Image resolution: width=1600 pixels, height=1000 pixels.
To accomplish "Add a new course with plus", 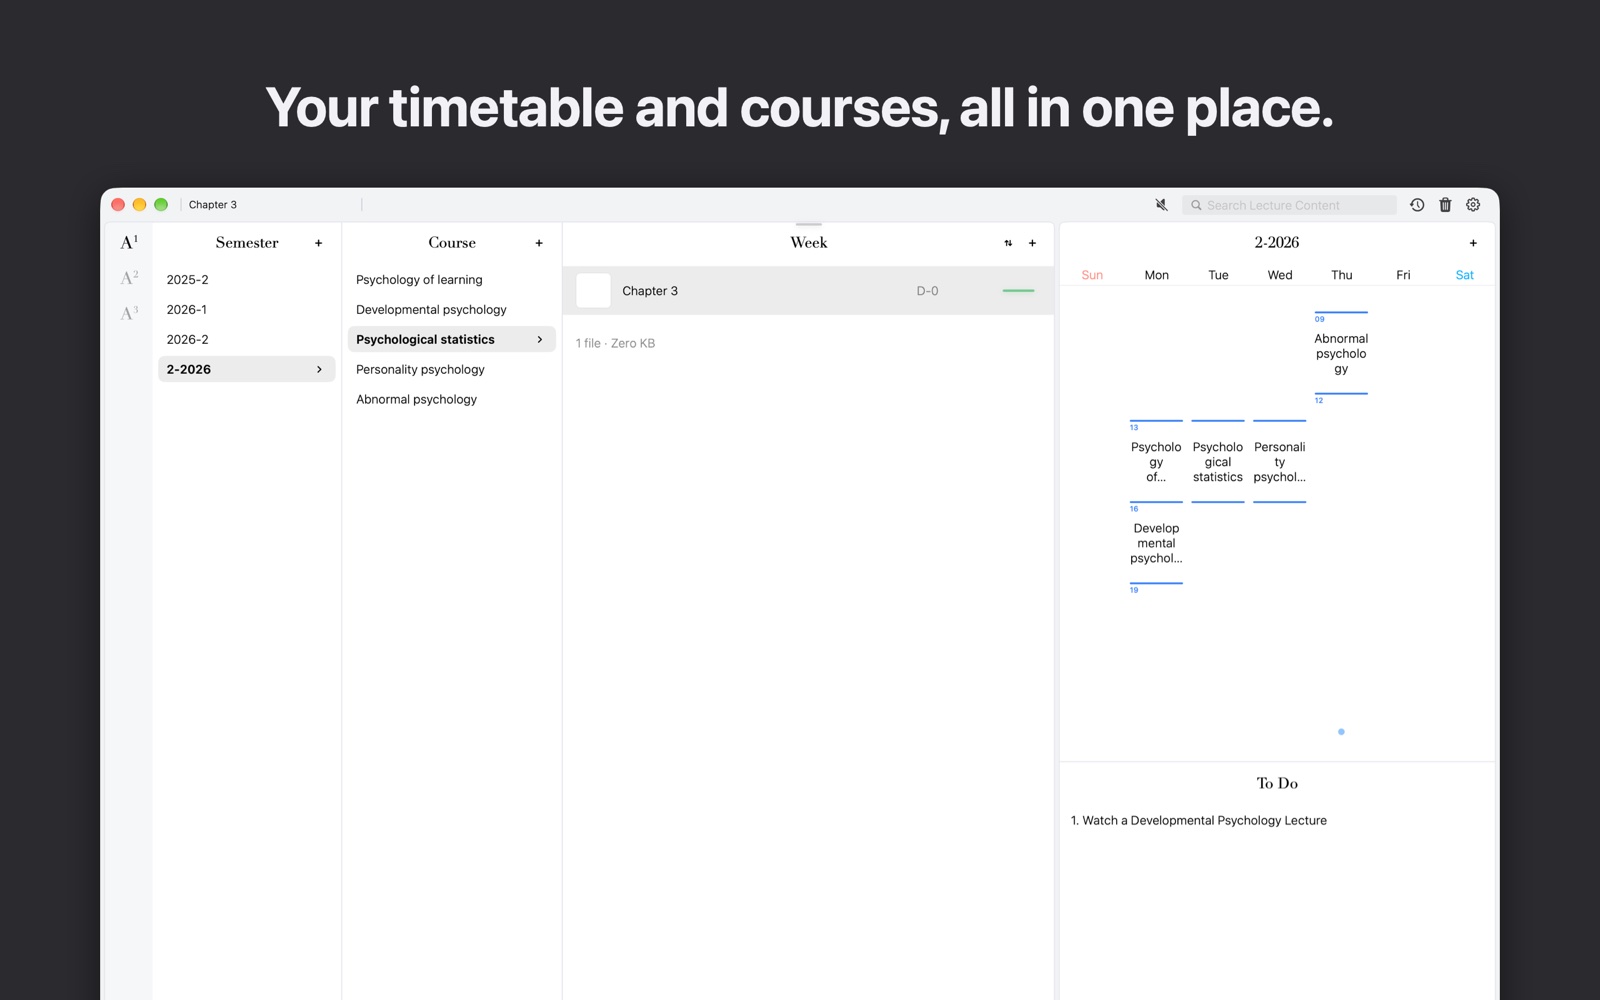I will 539,243.
